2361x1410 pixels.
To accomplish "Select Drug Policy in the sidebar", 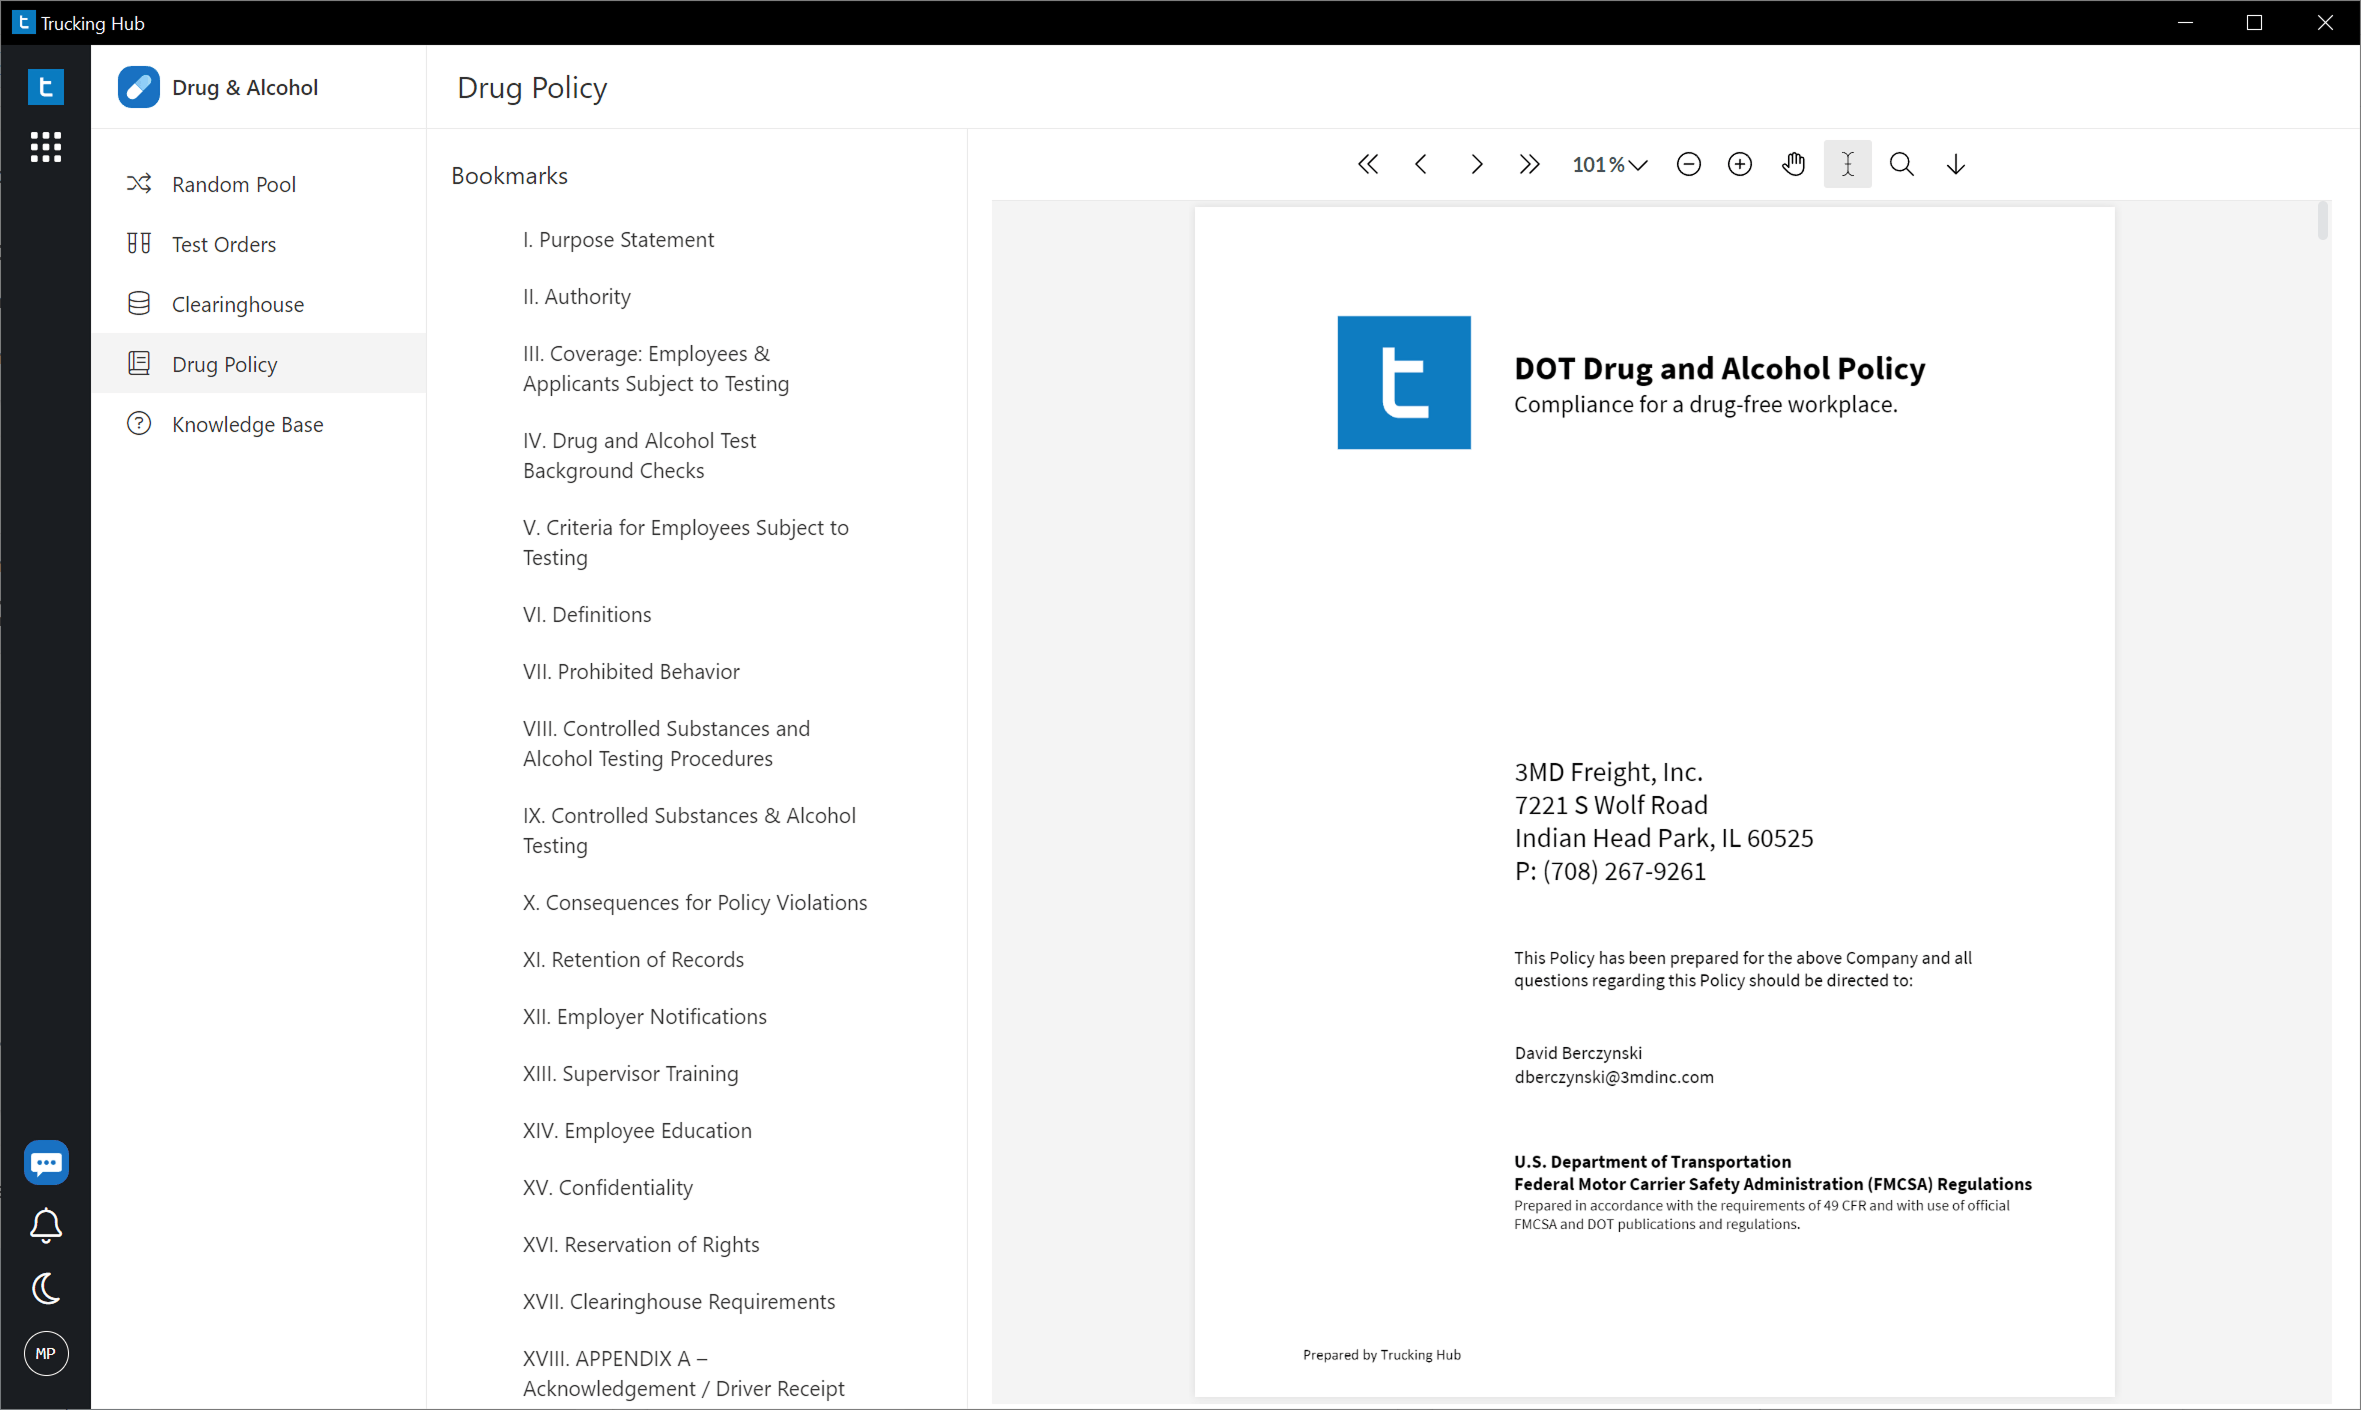I will (x=259, y=364).
